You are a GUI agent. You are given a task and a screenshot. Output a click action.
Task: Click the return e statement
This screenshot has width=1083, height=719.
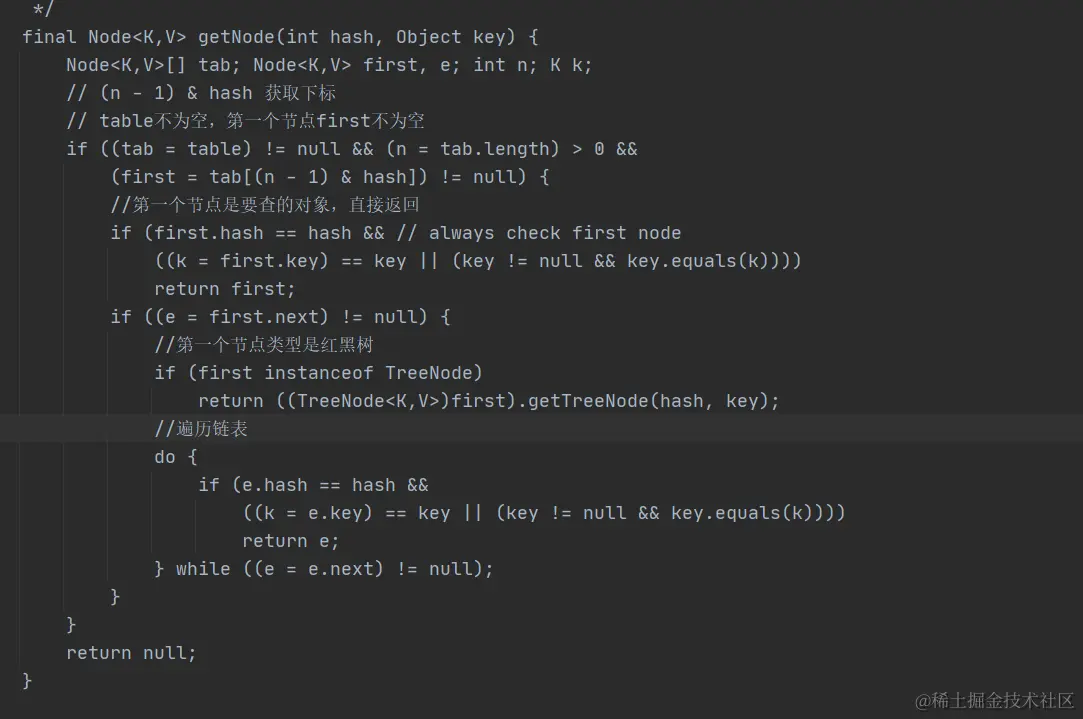tap(291, 541)
